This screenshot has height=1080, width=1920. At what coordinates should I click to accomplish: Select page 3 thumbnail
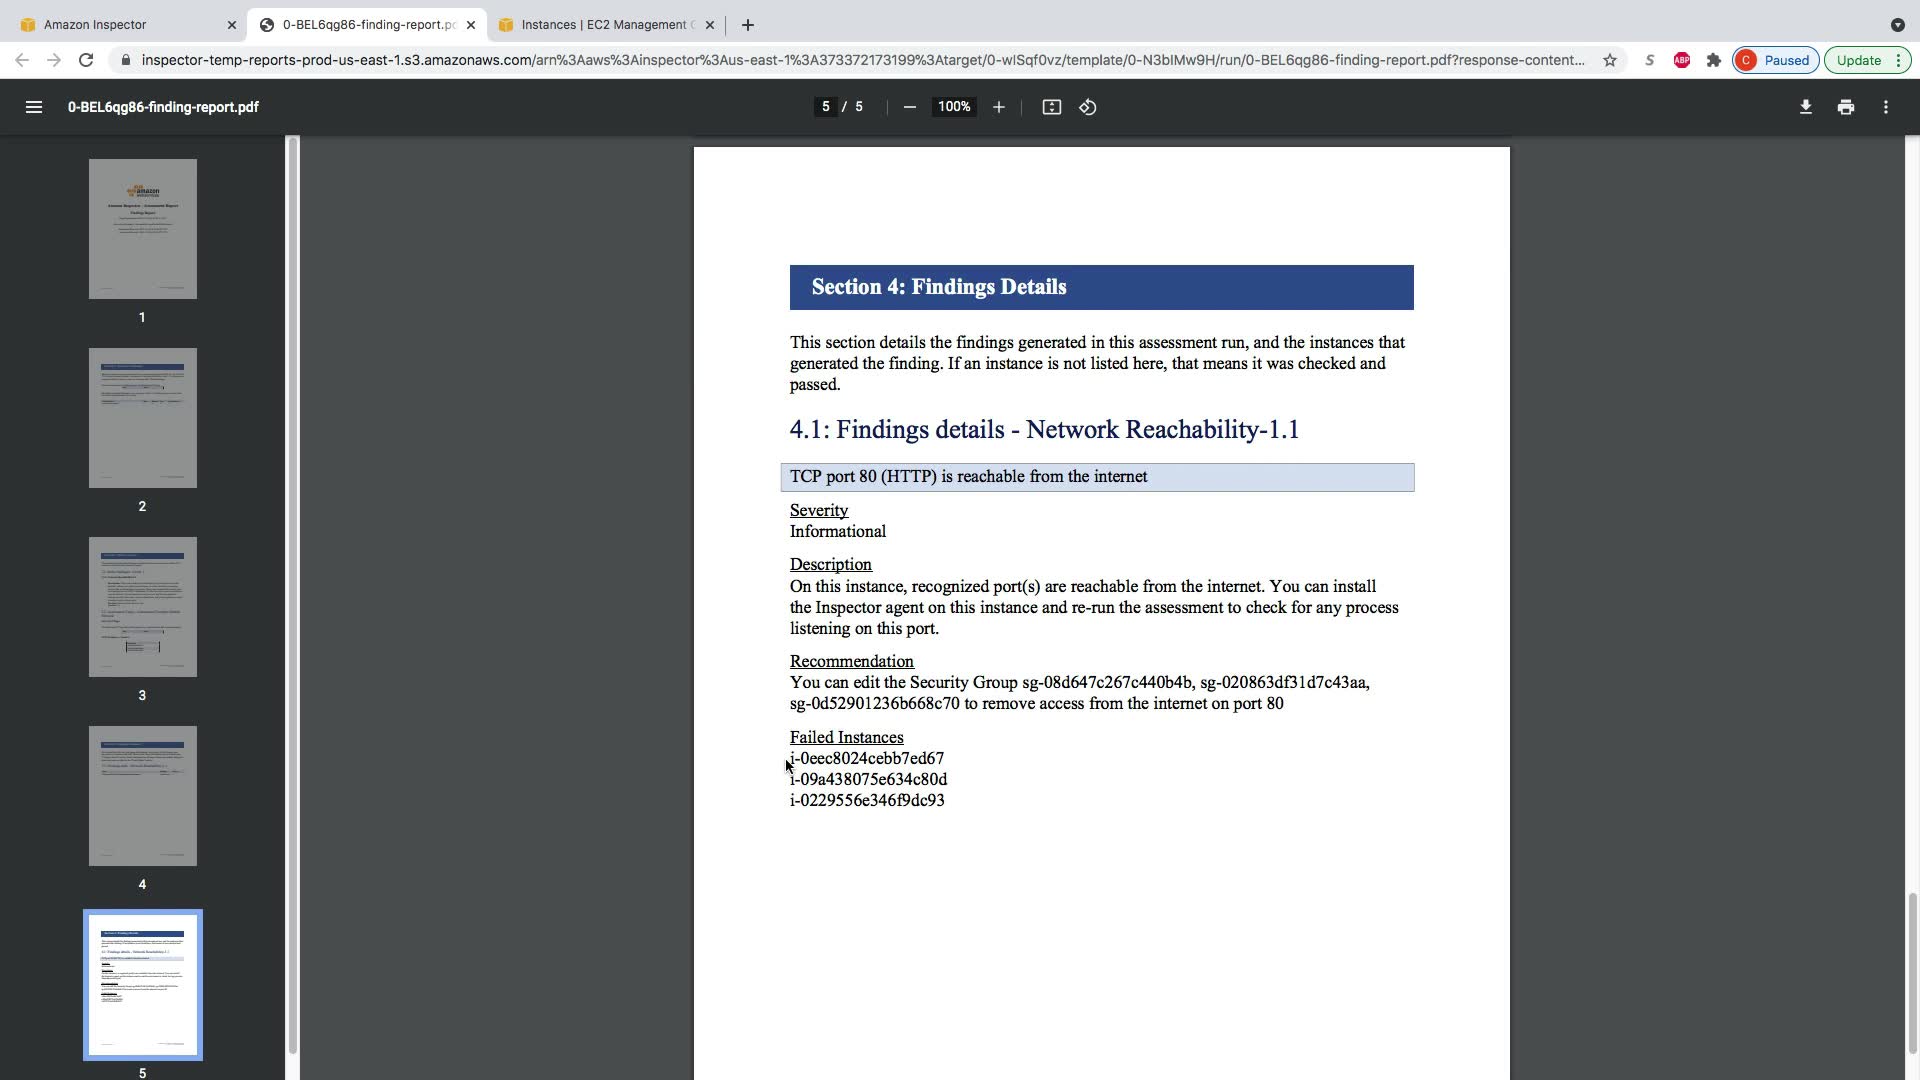(x=142, y=607)
